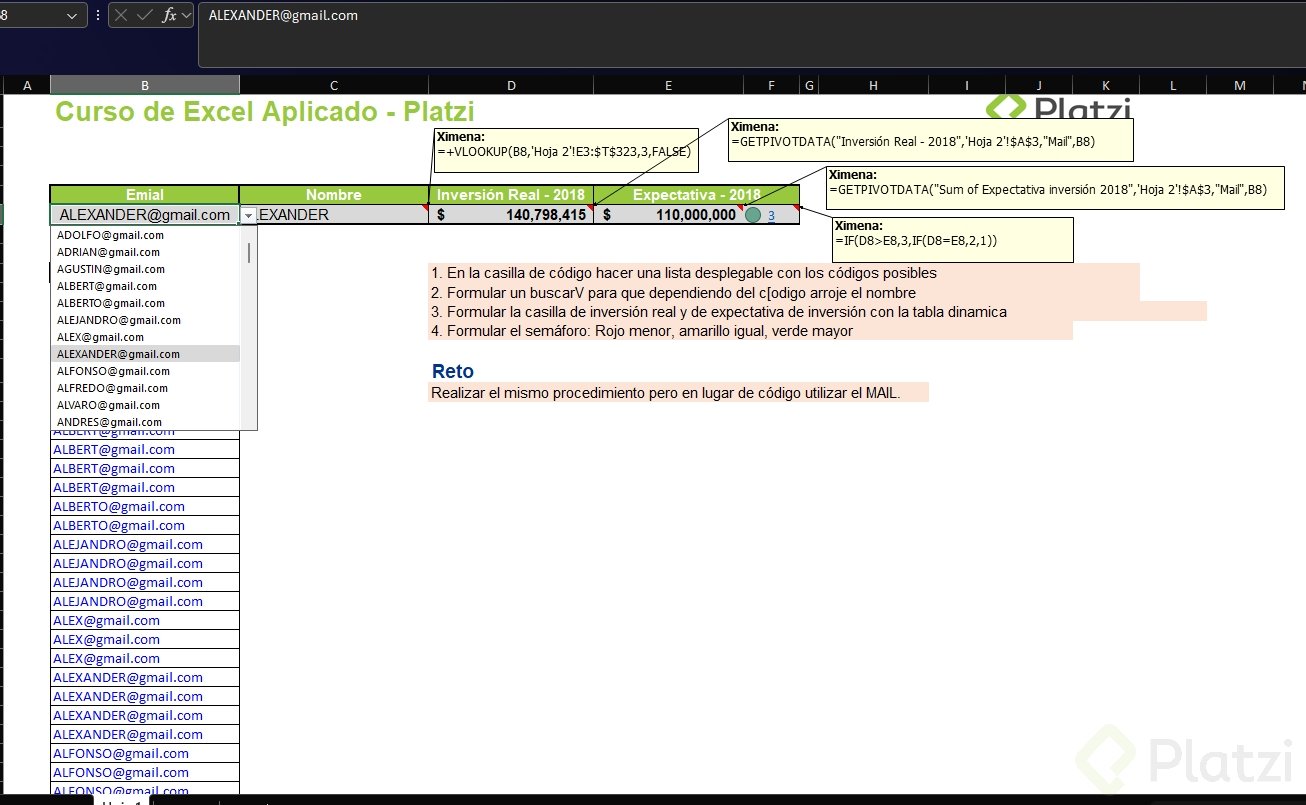Focus the Name Box field
This screenshot has height=805, width=1306.
30,15
